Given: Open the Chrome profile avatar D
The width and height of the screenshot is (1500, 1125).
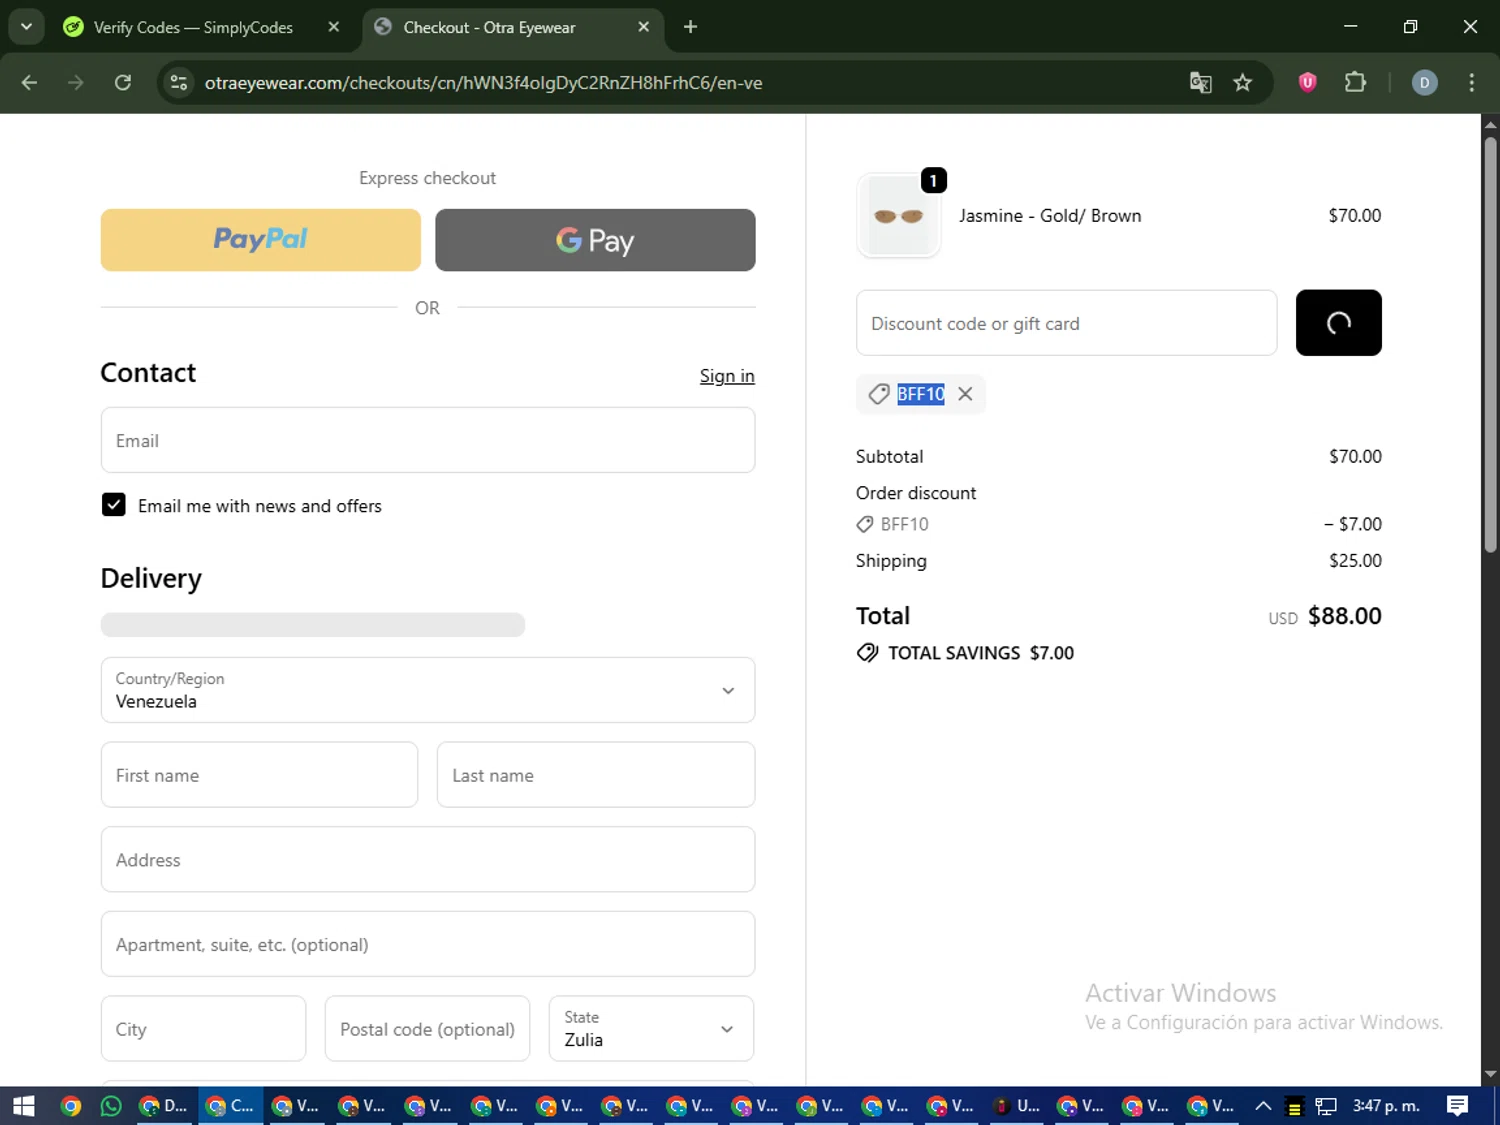Looking at the screenshot, I should click(x=1425, y=83).
